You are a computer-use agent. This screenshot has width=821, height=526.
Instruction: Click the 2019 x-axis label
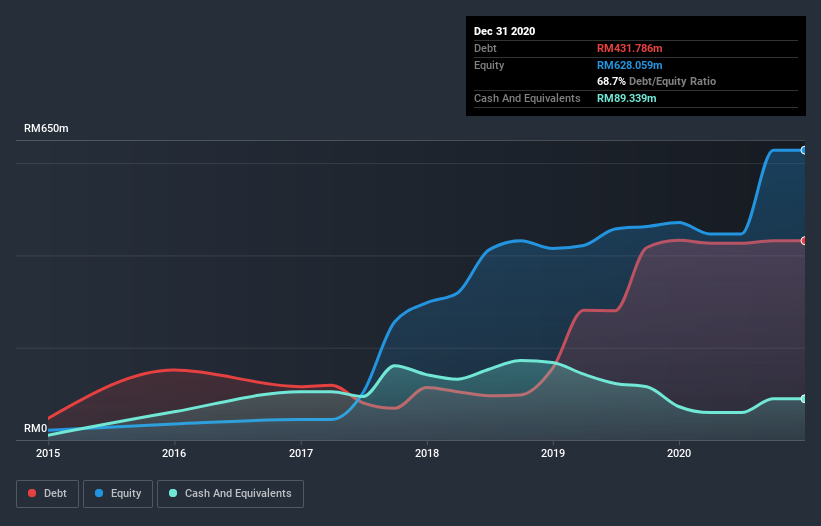tap(553, 453)
